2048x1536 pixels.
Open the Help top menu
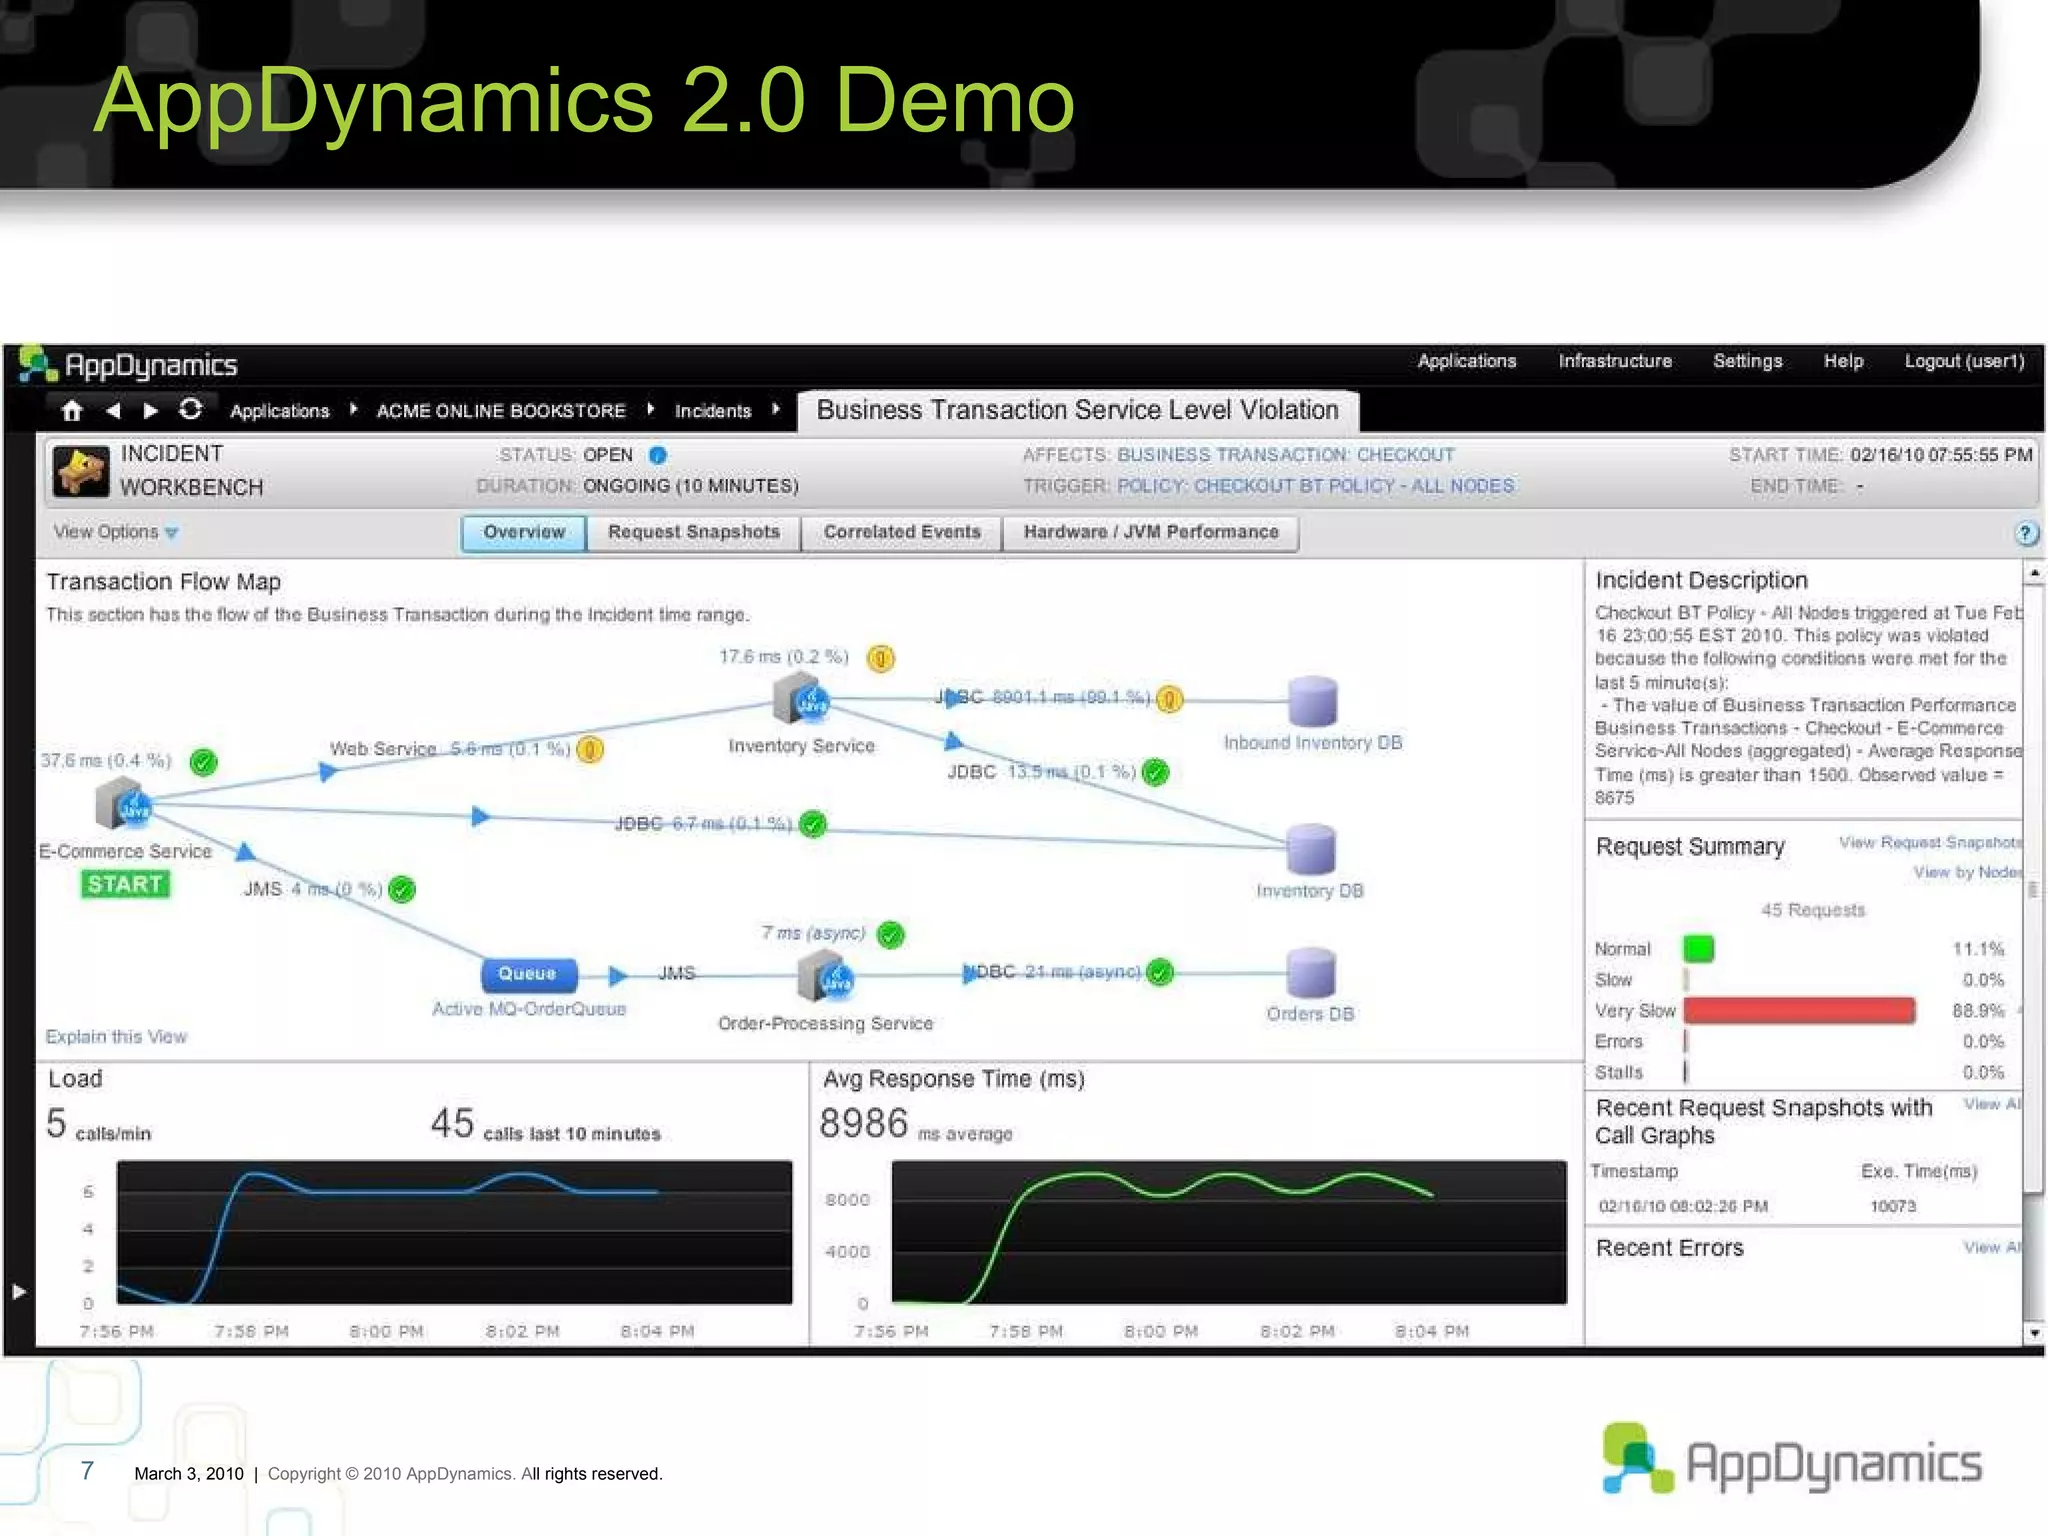coord(1844,361)
